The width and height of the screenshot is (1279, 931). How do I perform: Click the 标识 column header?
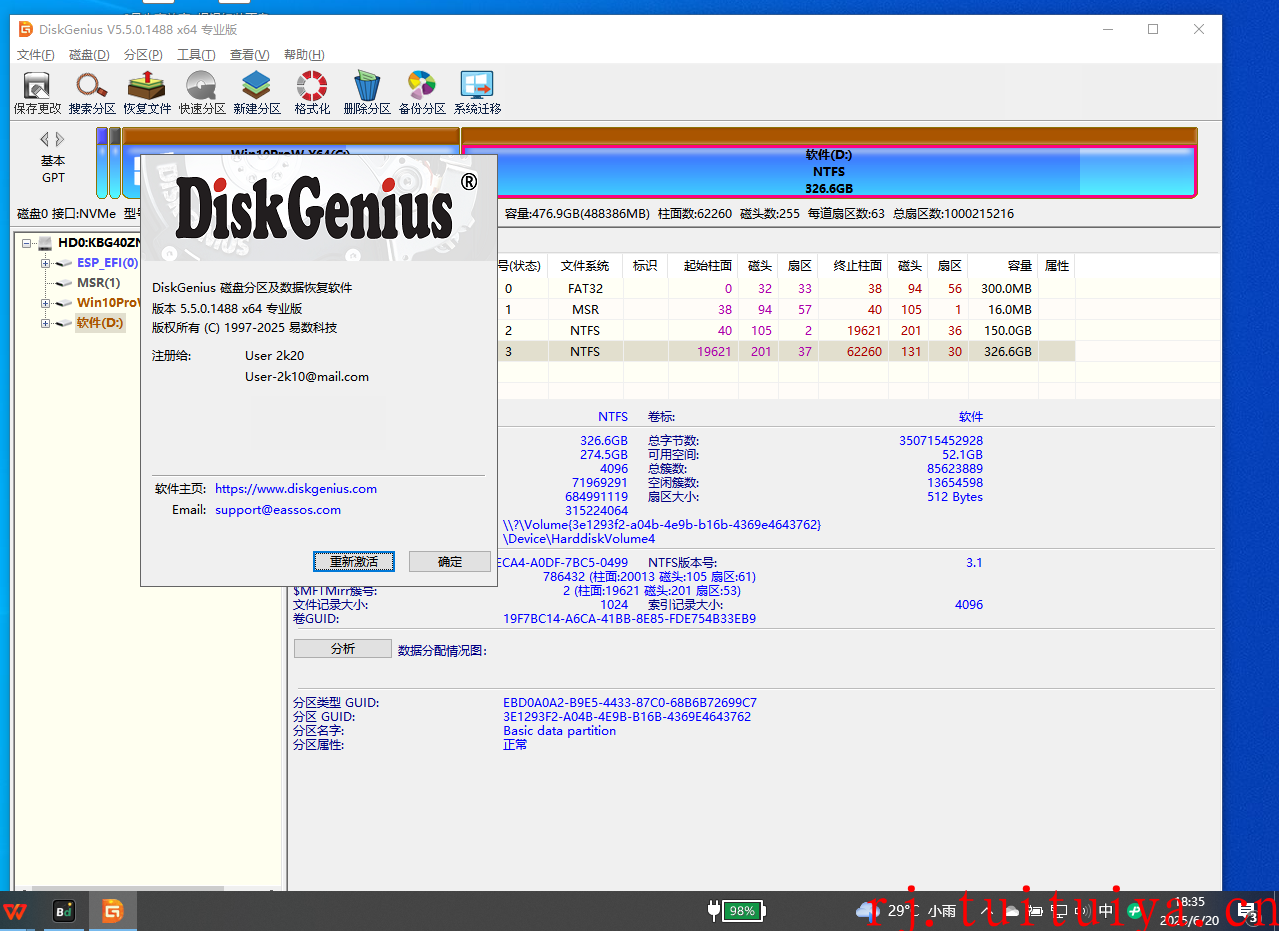coord(645,266)
